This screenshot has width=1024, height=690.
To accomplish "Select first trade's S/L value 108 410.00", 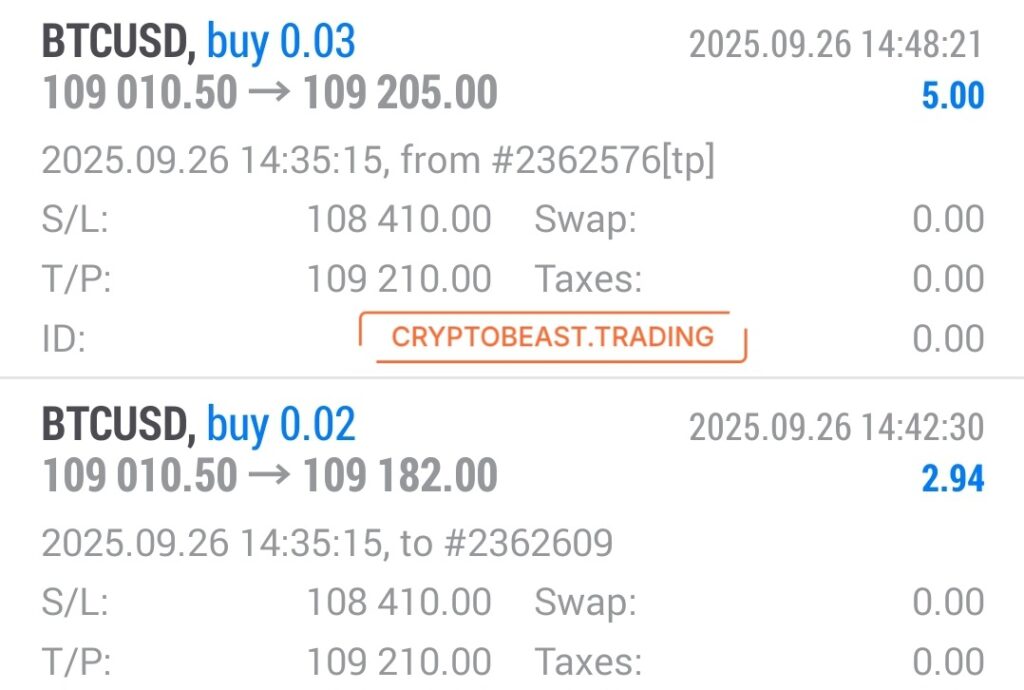I will [x=399, y=219].
